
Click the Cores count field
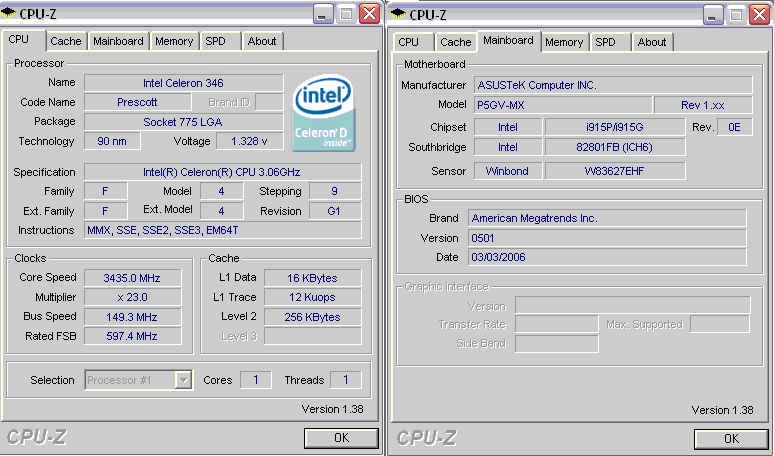[256, 380]
